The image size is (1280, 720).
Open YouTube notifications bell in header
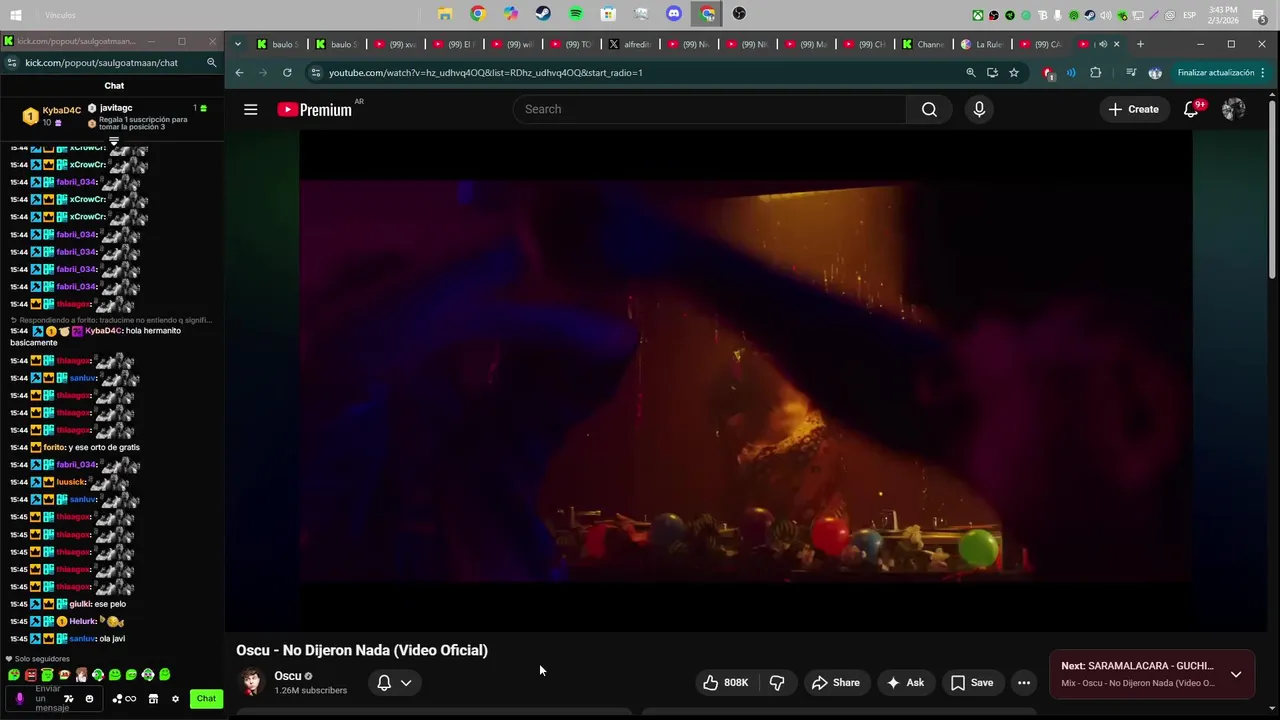coord(1191,109)
